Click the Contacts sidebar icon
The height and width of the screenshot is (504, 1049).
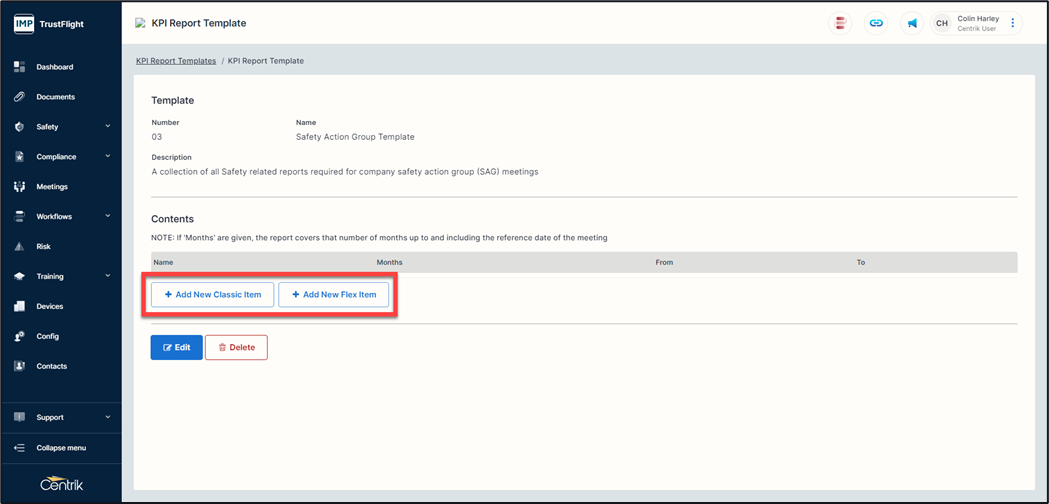click(x=19, y=366)
